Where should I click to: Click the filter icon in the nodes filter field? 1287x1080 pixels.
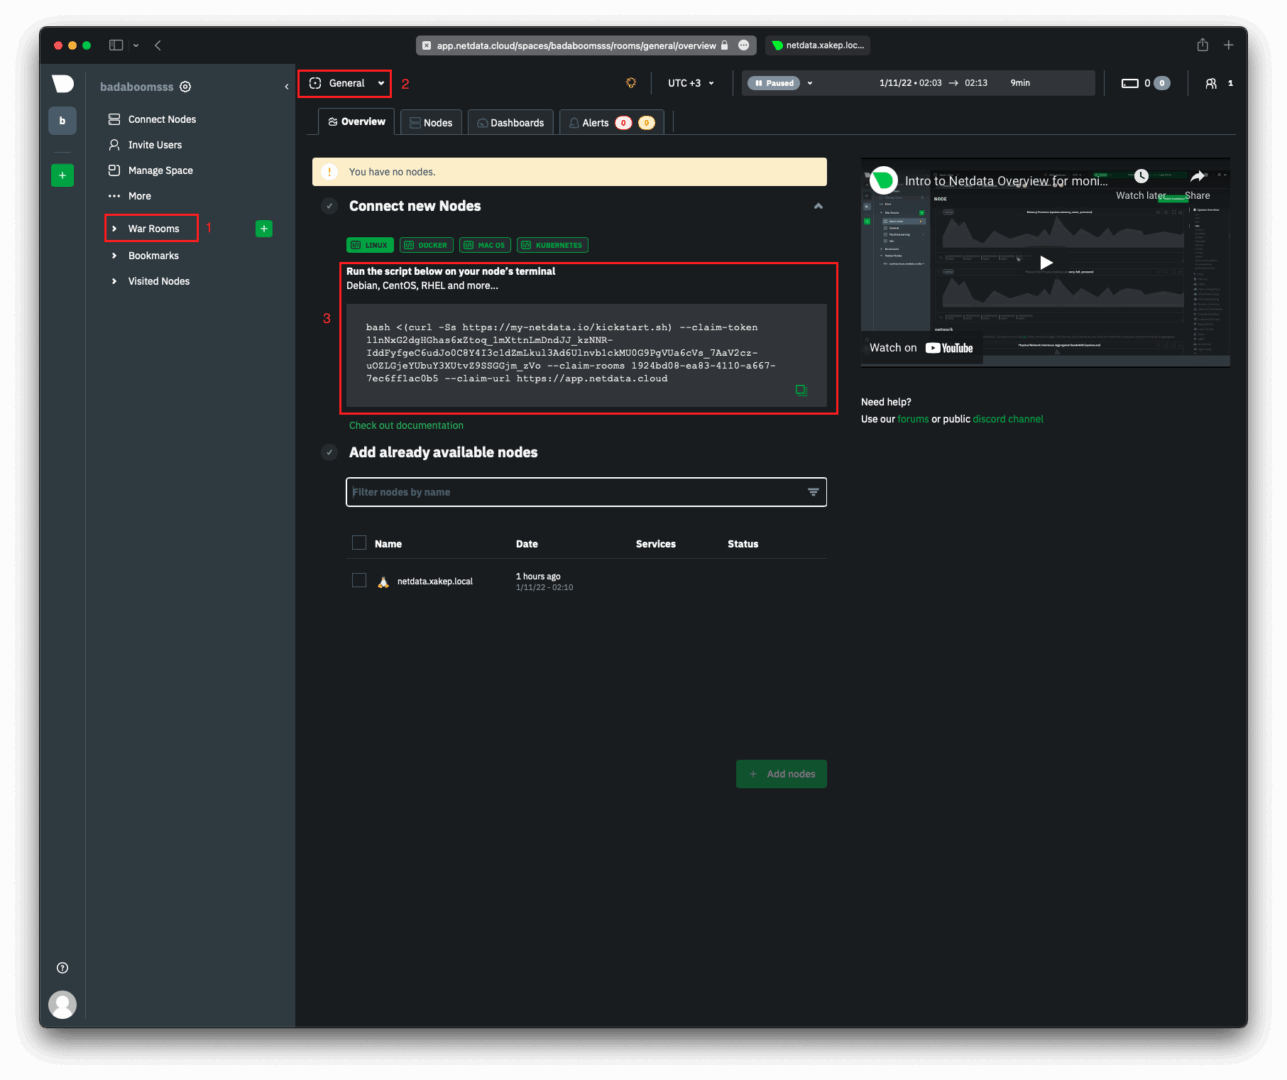click(813, 492)
